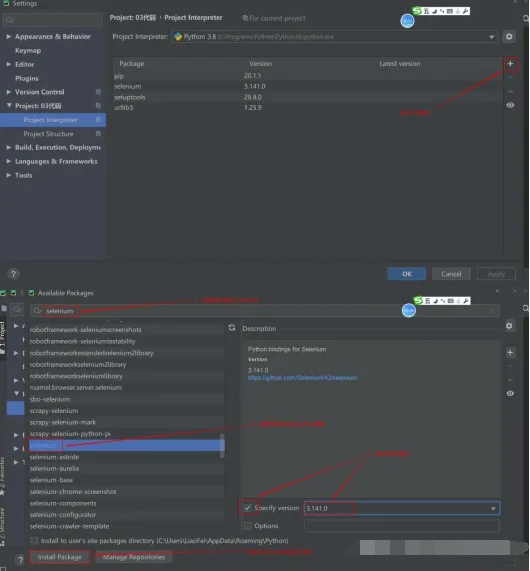This screenshot has height=571, width=530.
Task: Click the Sogou input method S icon in the top toolbar
Action: click(417, 11)
